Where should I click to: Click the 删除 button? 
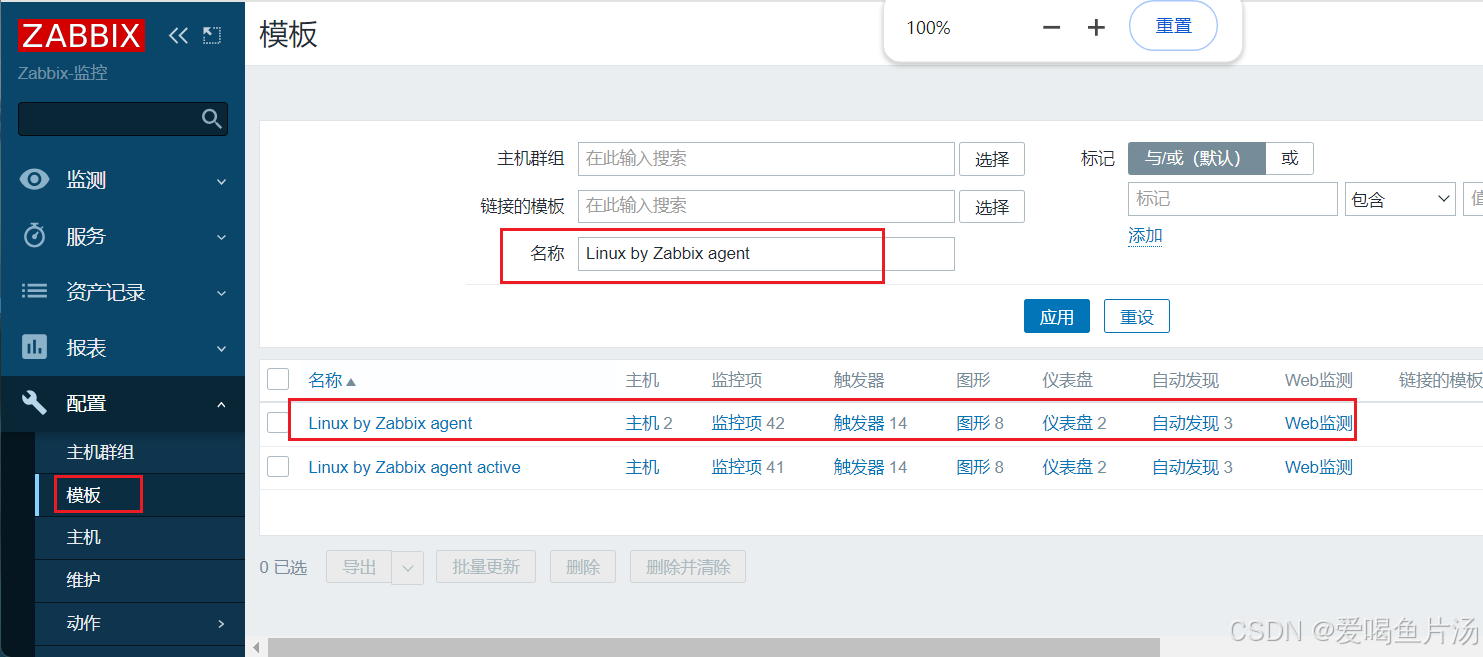pos(582,567)
